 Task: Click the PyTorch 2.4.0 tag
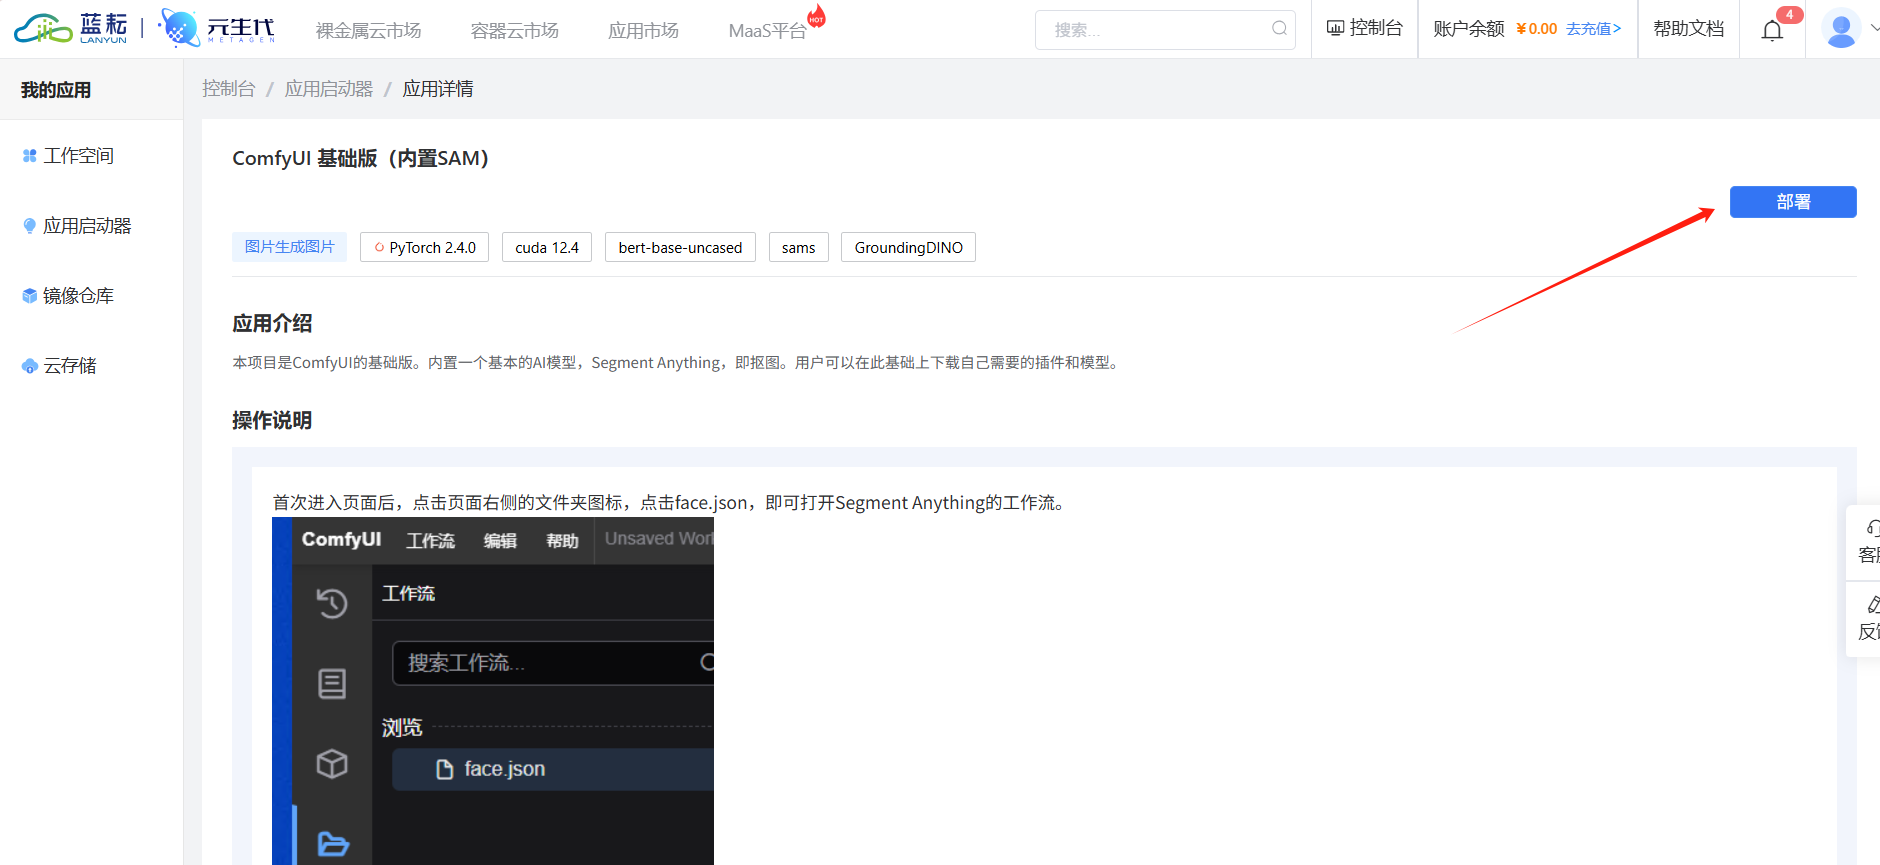[x=424, y=247]
